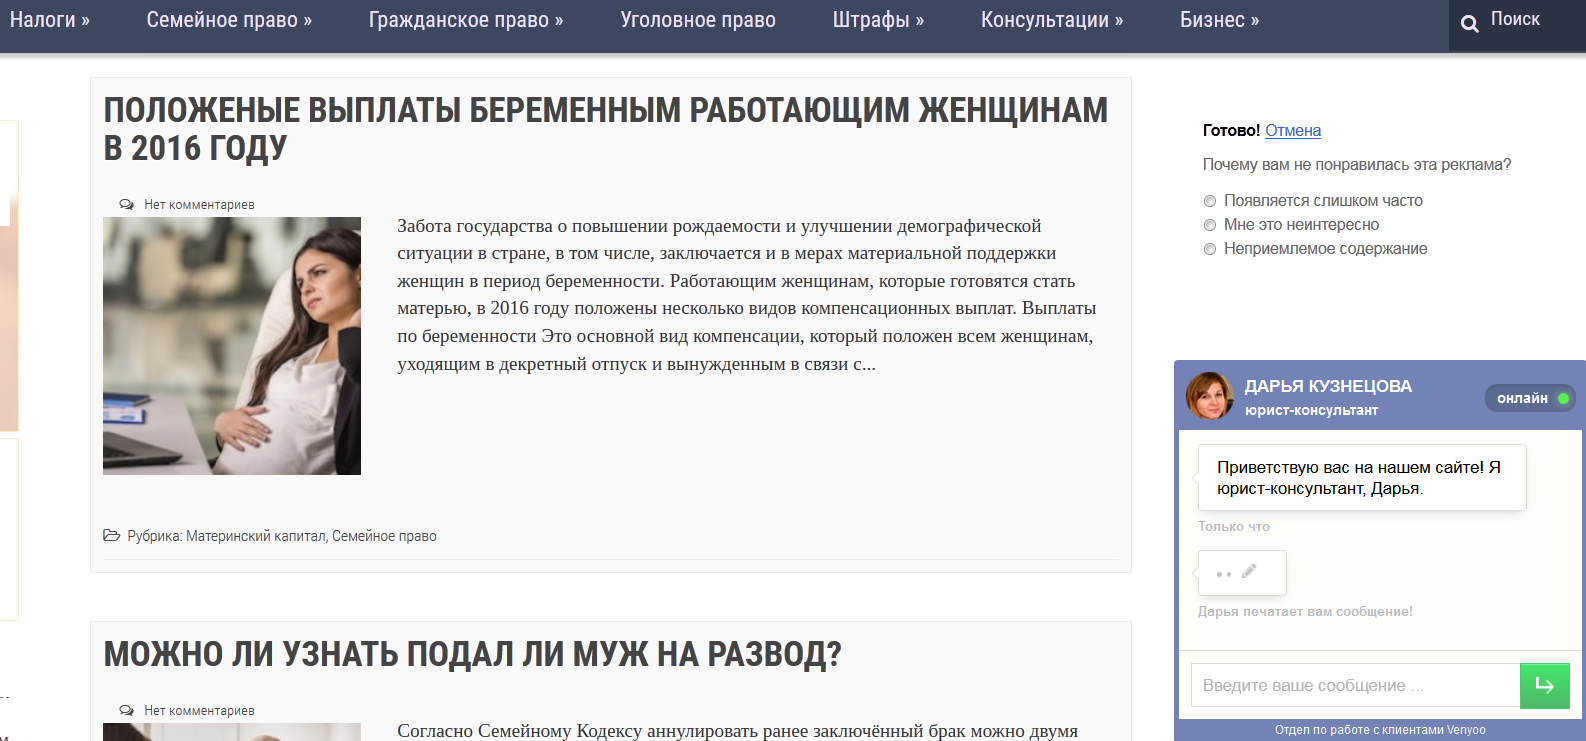This screenshot has width=1586, height=741.
Task: Click 'Почему вам не понравилась эта реклама?' text
Action: pos(1357,165)
